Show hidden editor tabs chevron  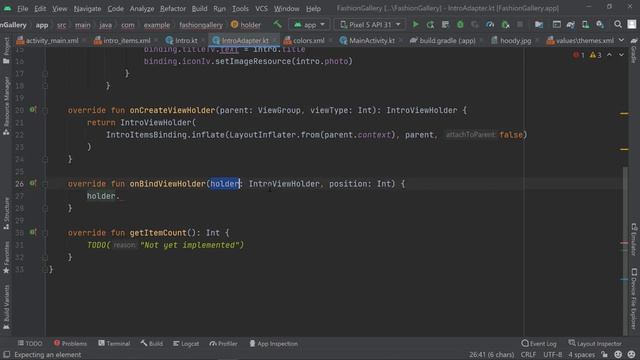click(621, 40)
